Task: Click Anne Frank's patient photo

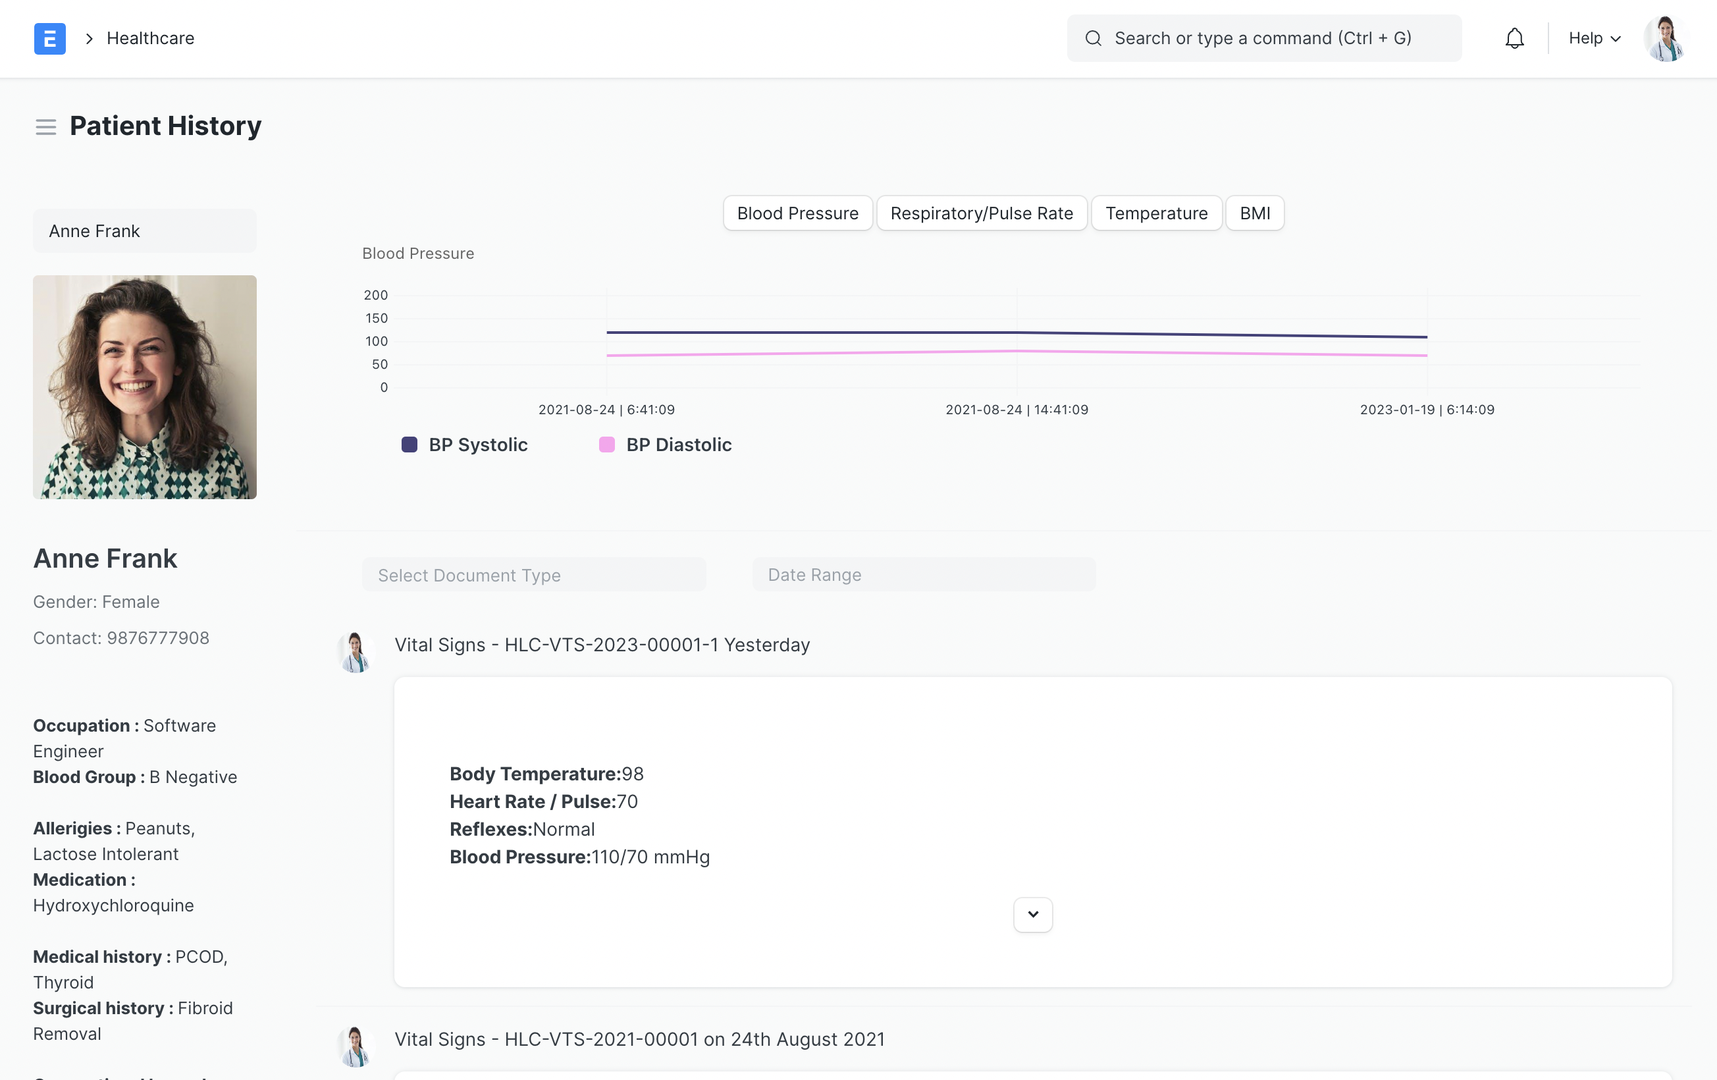Action: pos(145,387)
